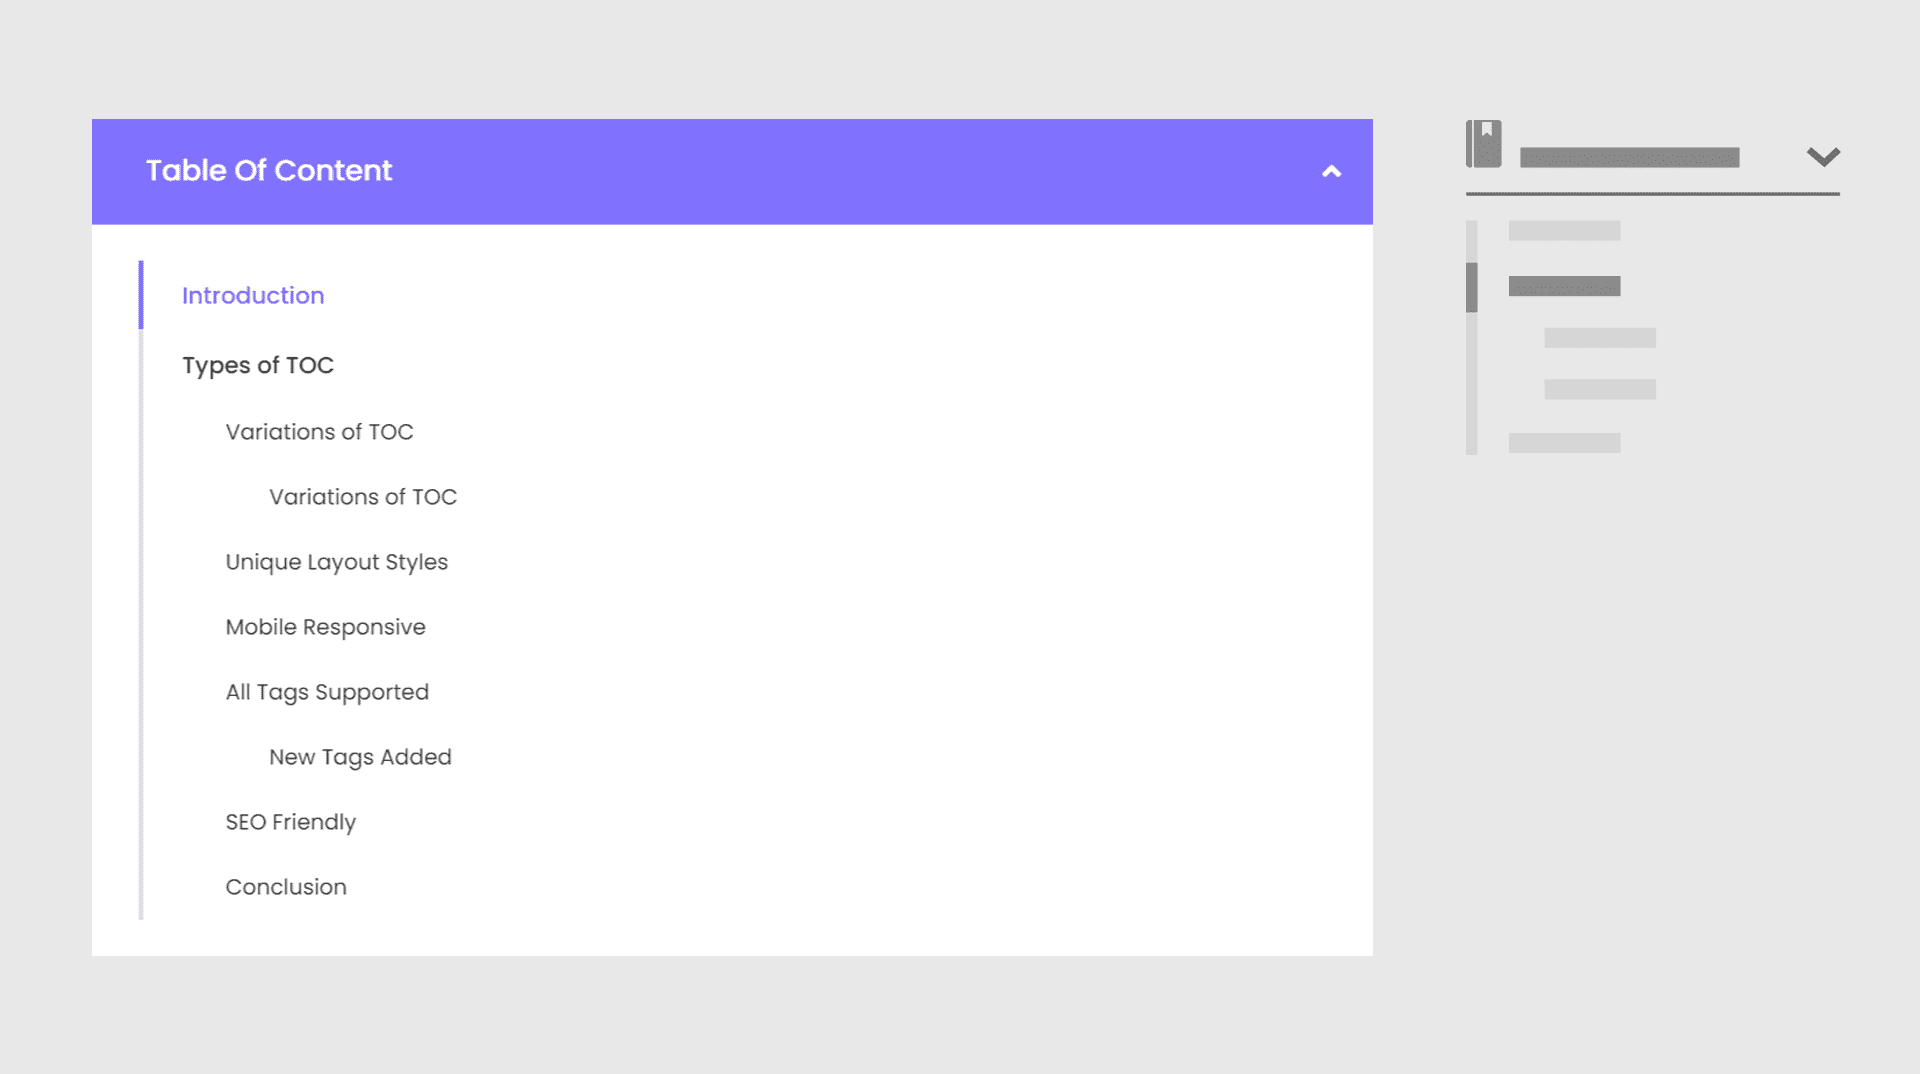
Task: Open the New Tags Added sub-item
Action: click(360, 757)
